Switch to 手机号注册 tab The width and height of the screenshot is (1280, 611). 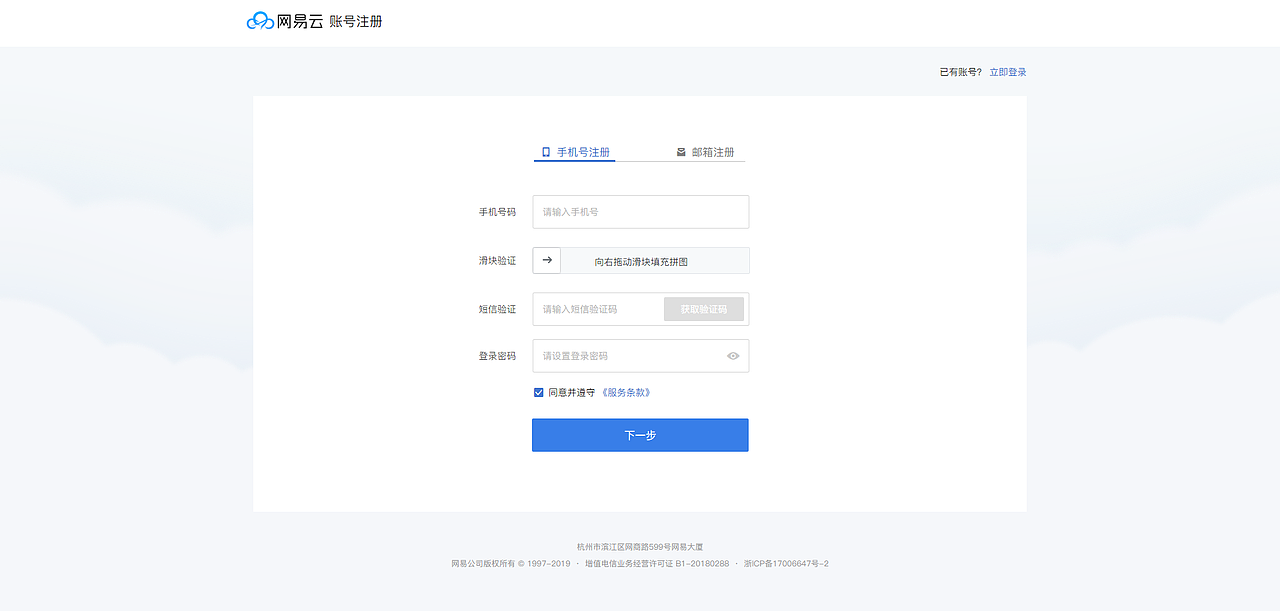point(574,152)
